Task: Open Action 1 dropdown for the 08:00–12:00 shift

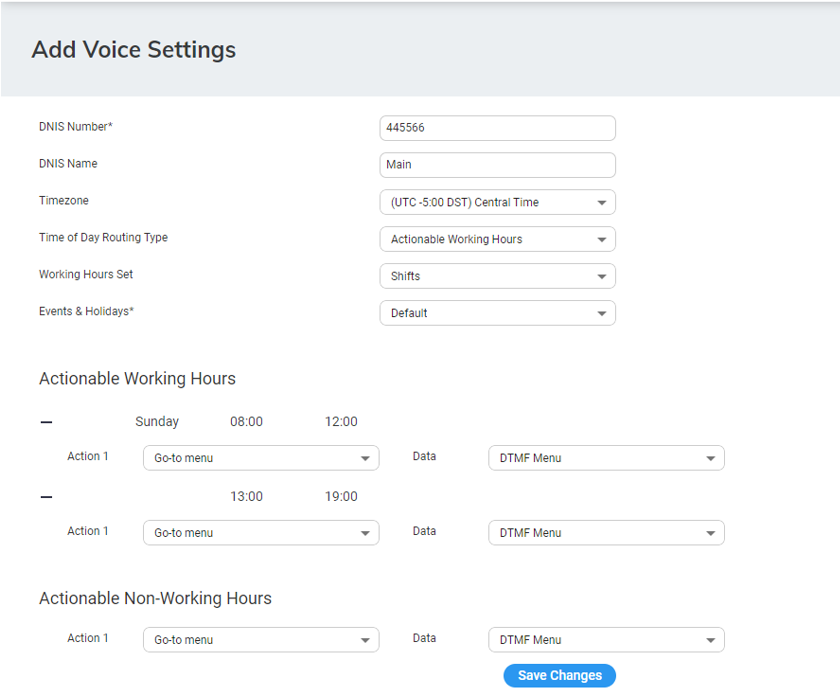Action: 261,458
